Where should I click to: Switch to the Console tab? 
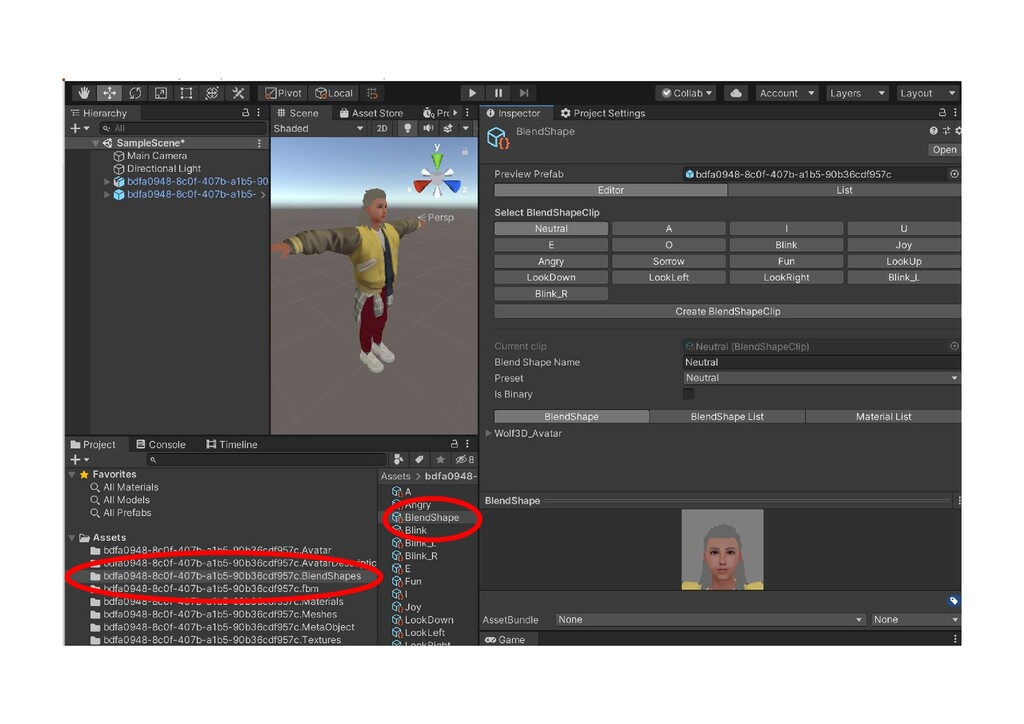161,445
